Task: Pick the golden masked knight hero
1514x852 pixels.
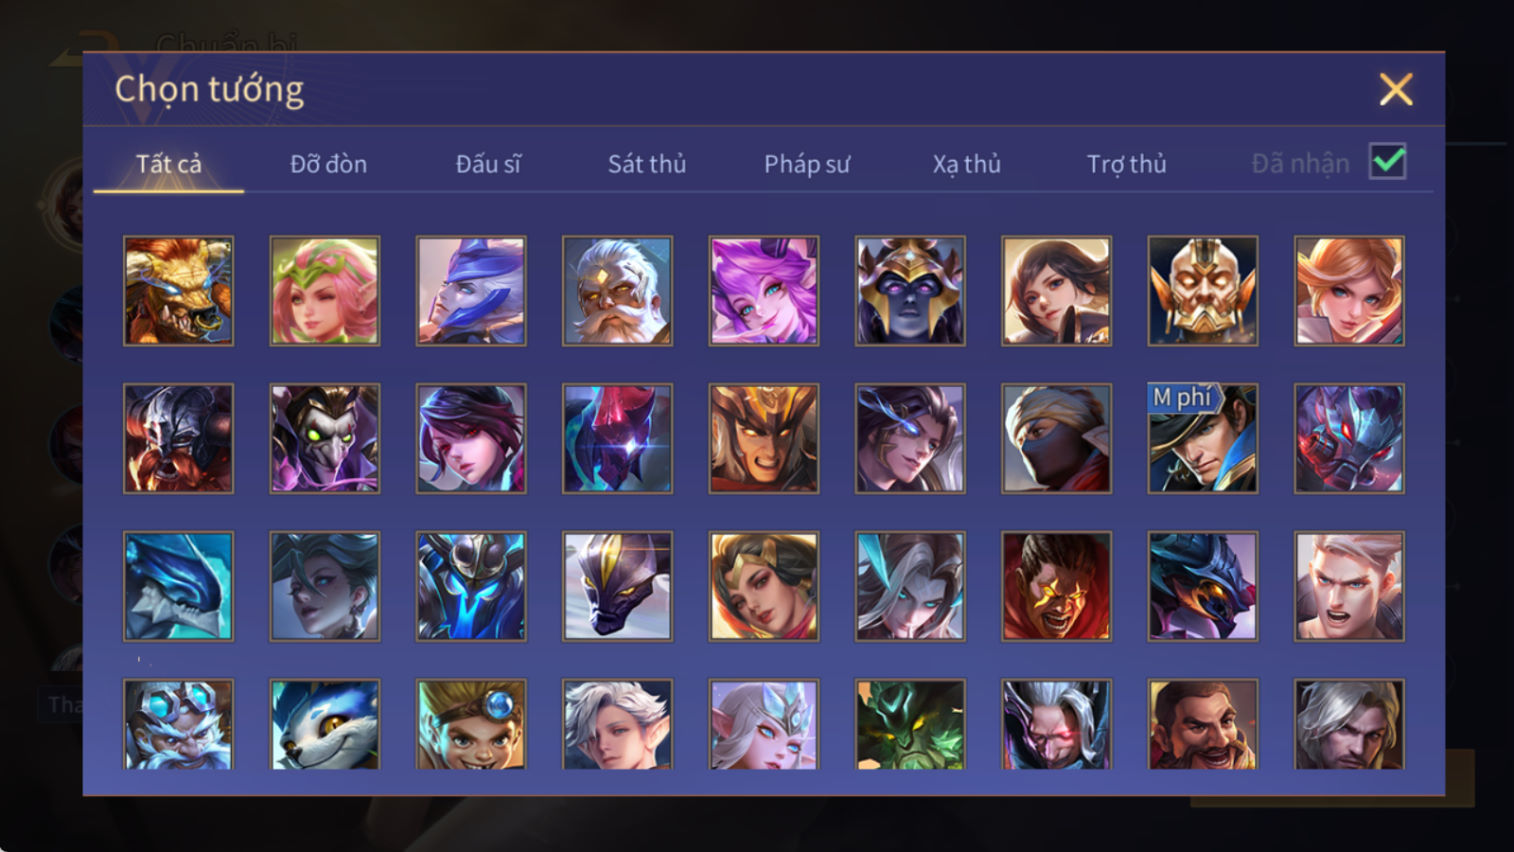Action: click(x=1203, y=291)
